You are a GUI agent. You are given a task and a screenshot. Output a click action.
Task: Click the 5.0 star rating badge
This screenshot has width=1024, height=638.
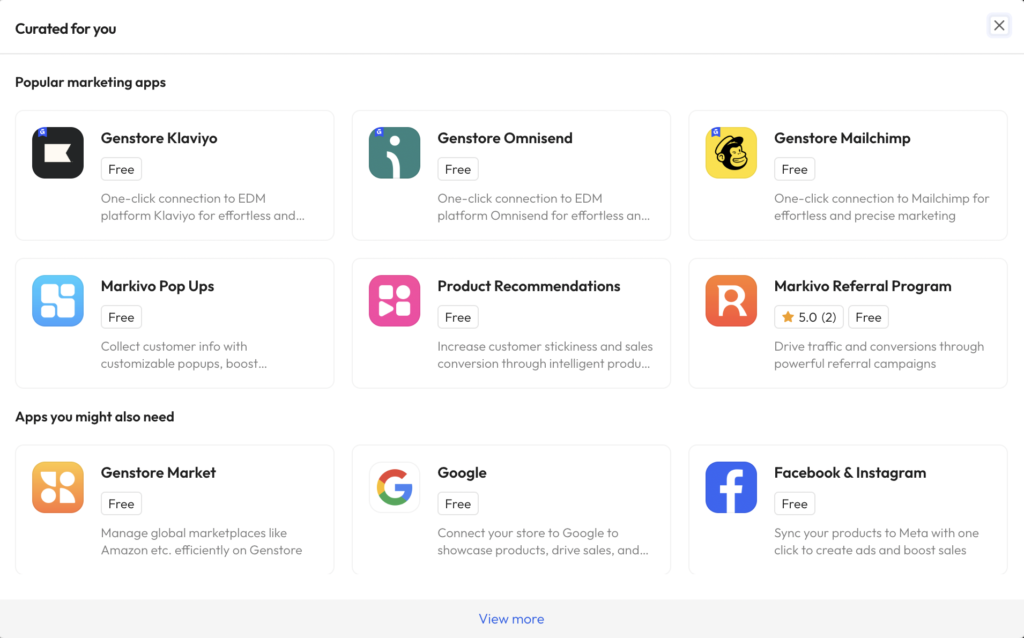coord(809,317)
